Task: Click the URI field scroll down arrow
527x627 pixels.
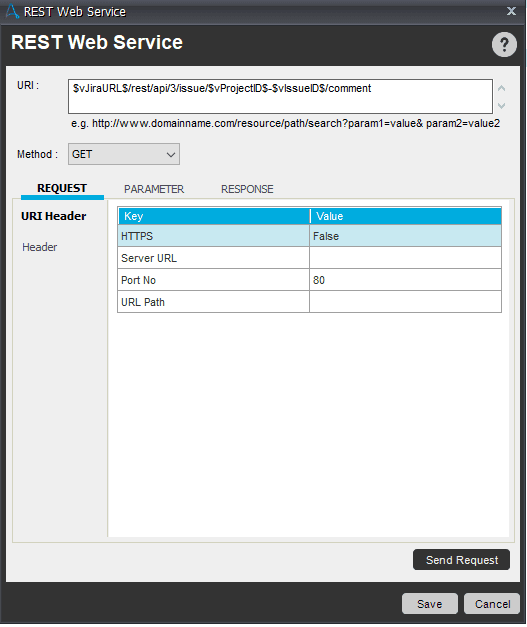Action: pos(501,106)
